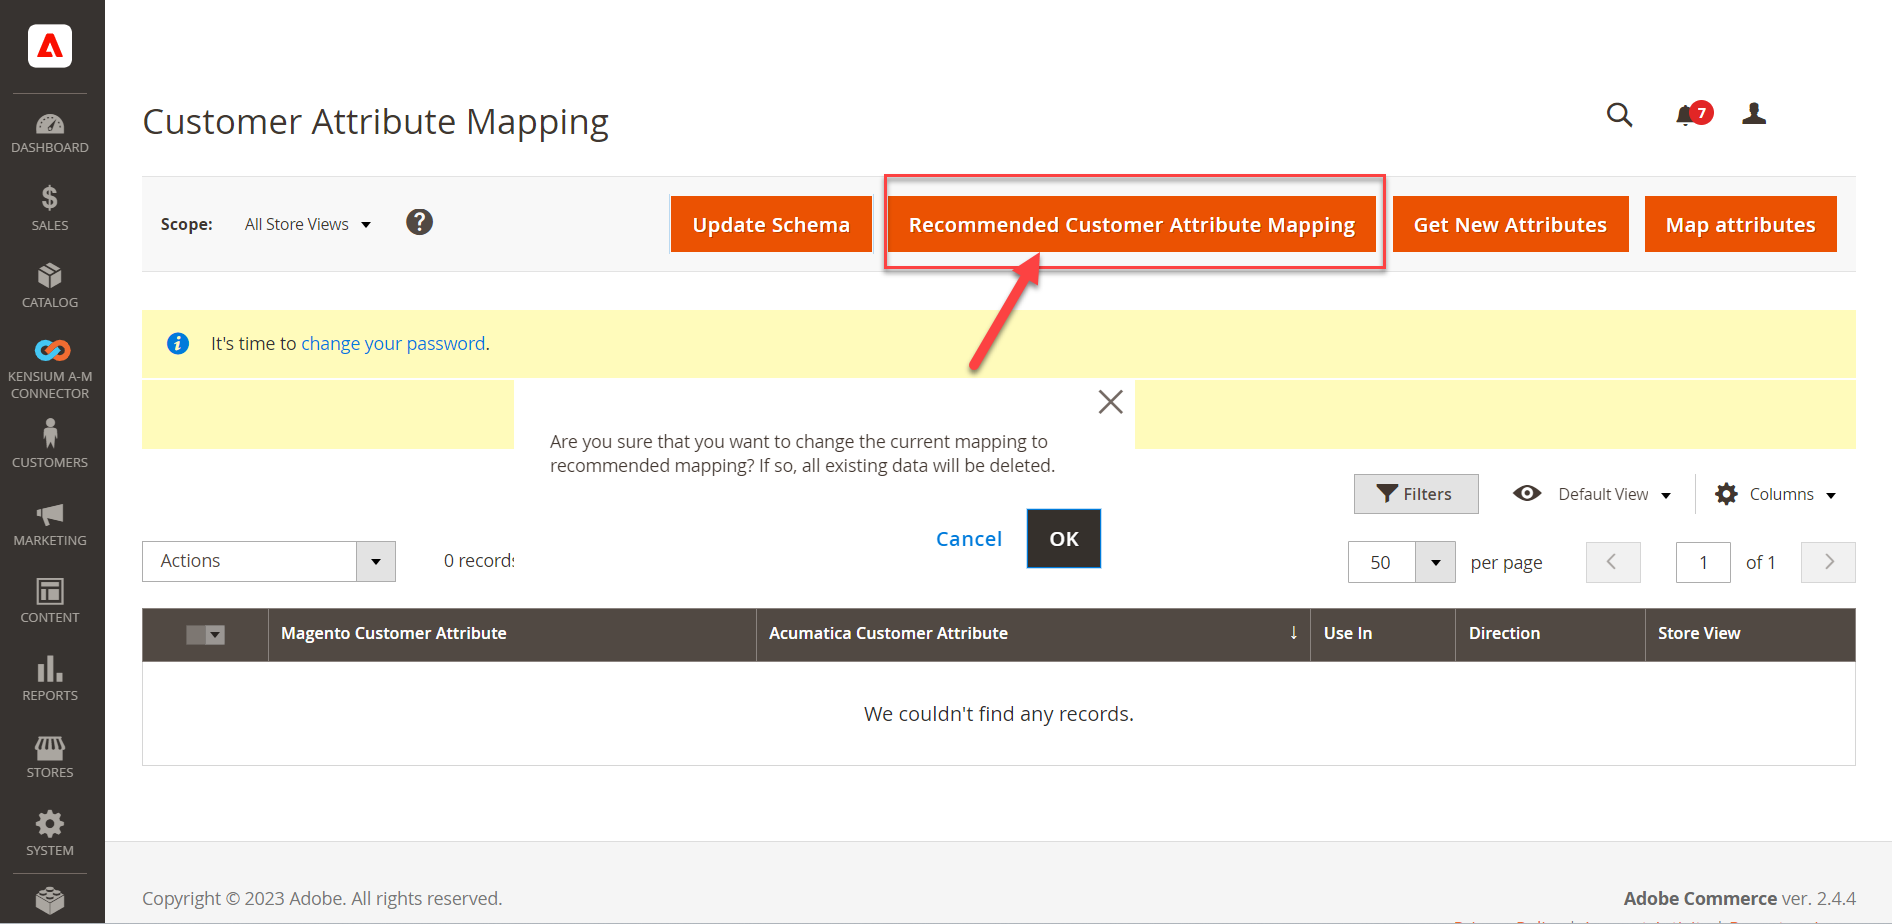Click the per page value field showing 50
The width and height of the screenshot is (1892, 924).
(x=1381, y=562)
